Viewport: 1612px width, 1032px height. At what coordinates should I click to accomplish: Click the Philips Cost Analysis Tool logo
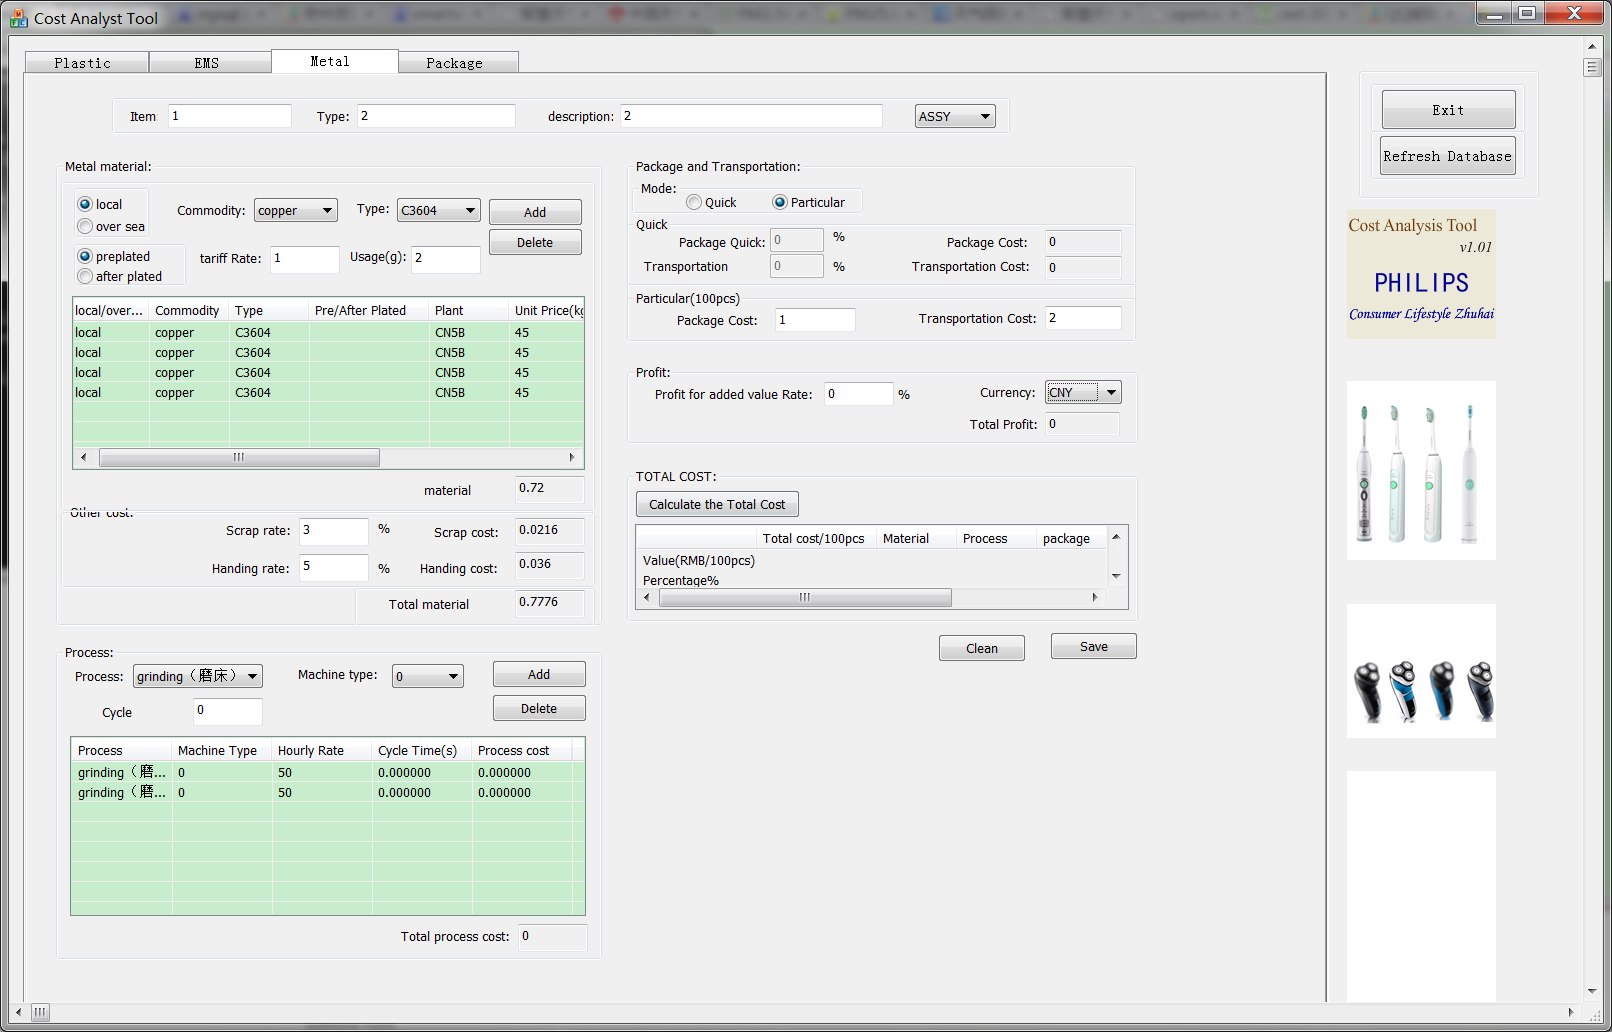coord(1421,273)
